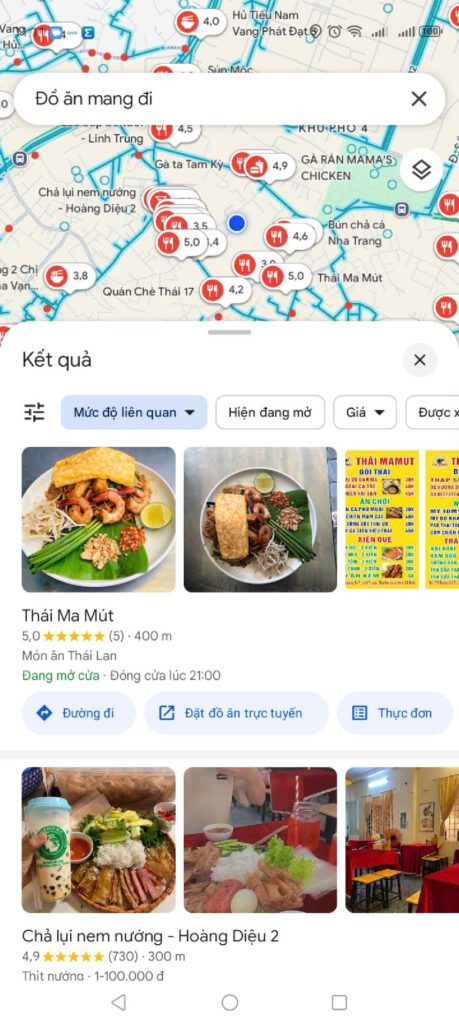
Task: Open the first Thái Ma Mút food photo
Action: pos(99,519)
